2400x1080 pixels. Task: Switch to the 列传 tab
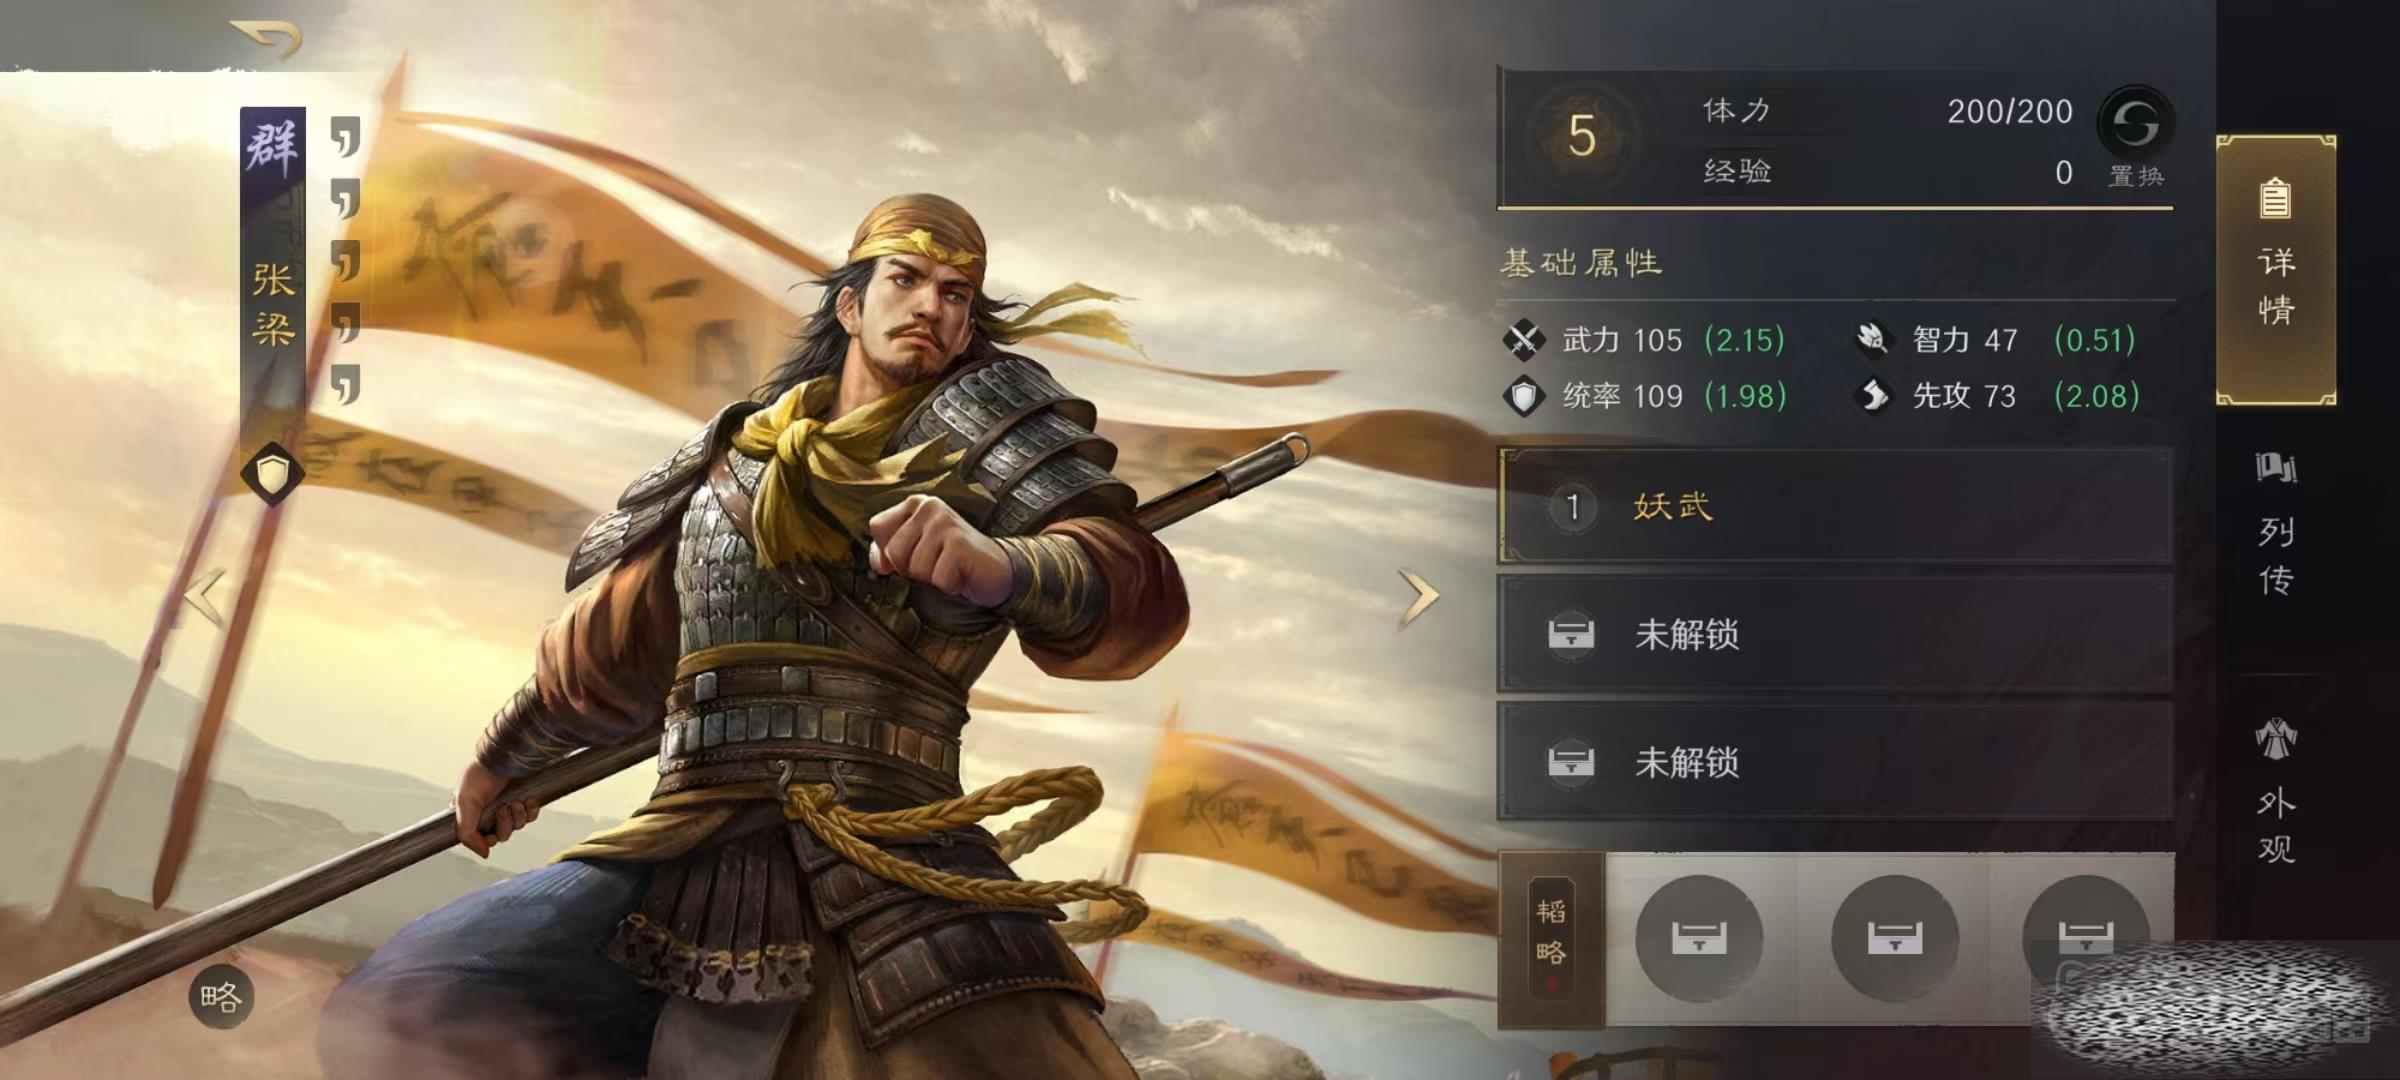tap(2276, 525)
